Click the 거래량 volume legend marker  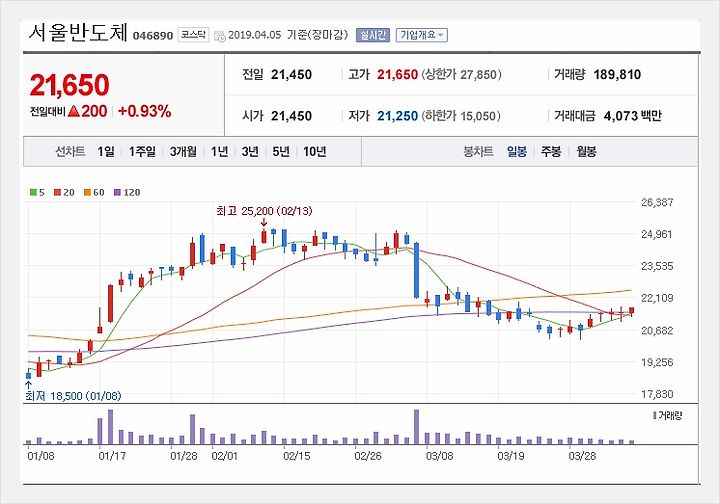(654, 415)
